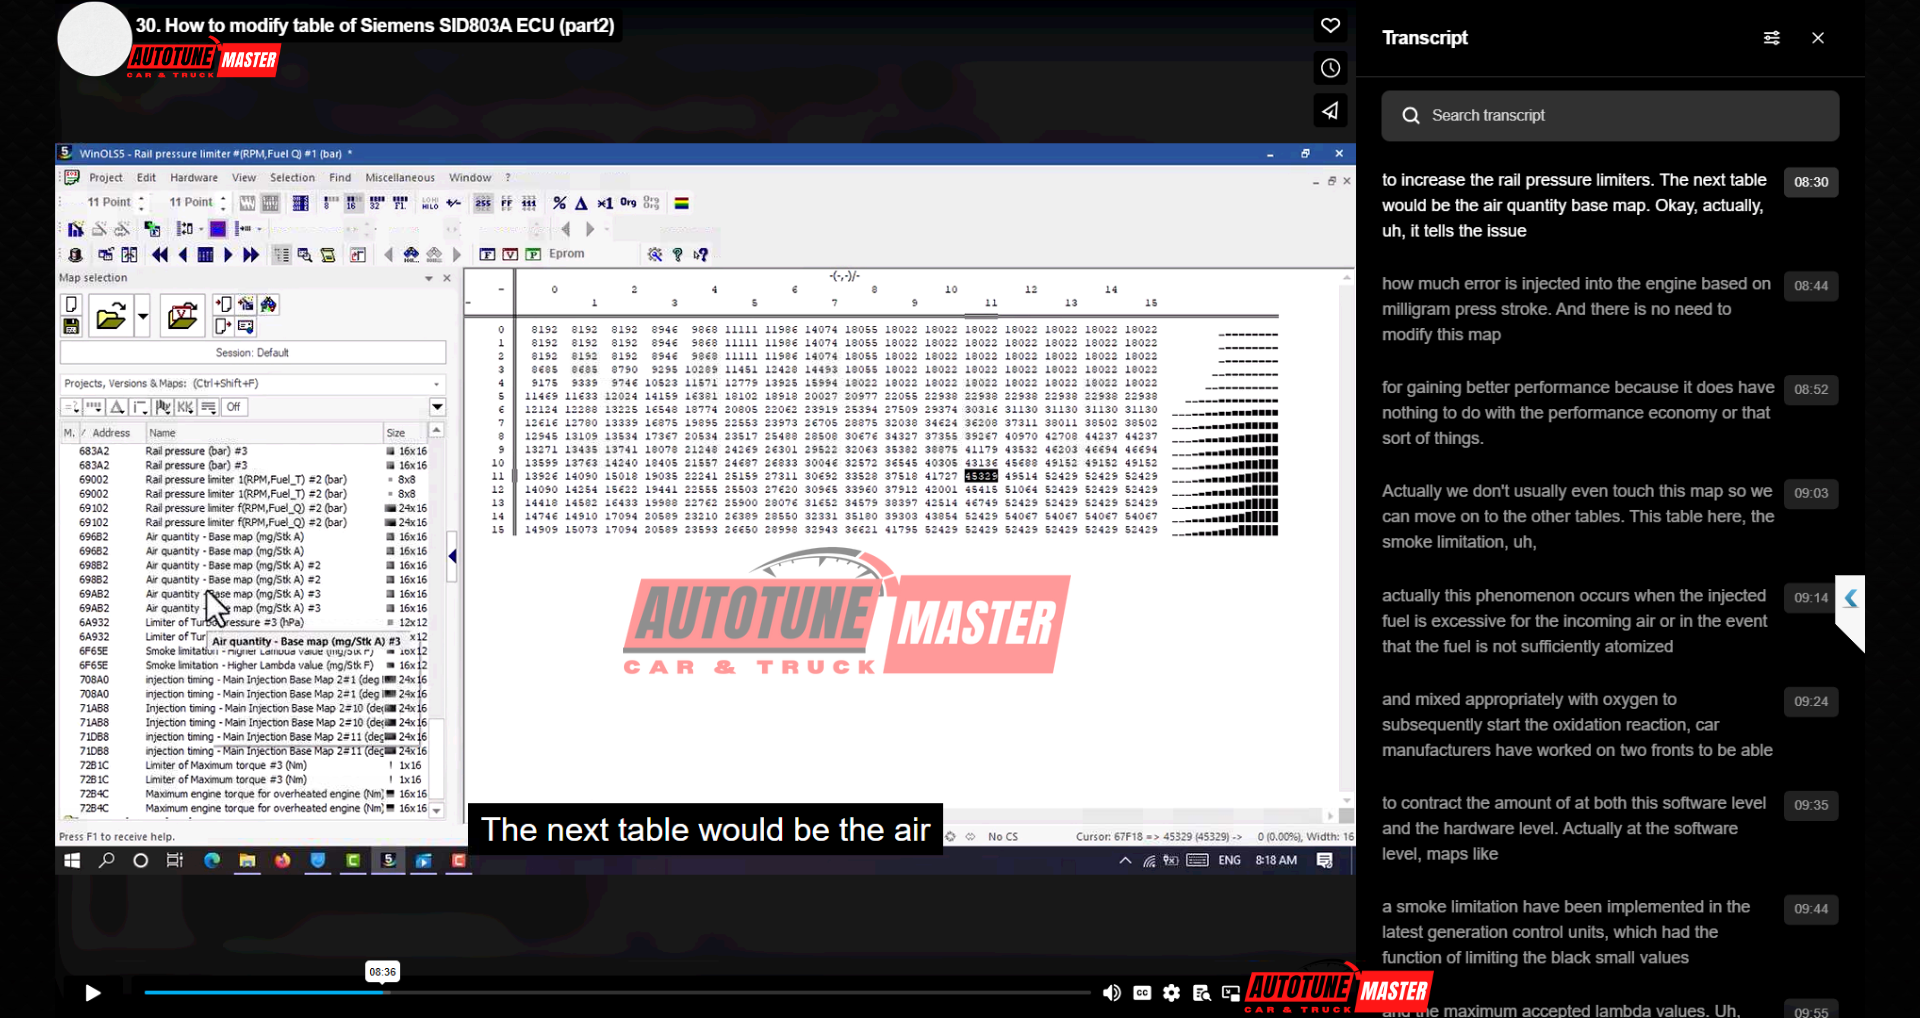Close the Transcript panel
This screenshot has width=1920, height=1018.
(1818, 38)
